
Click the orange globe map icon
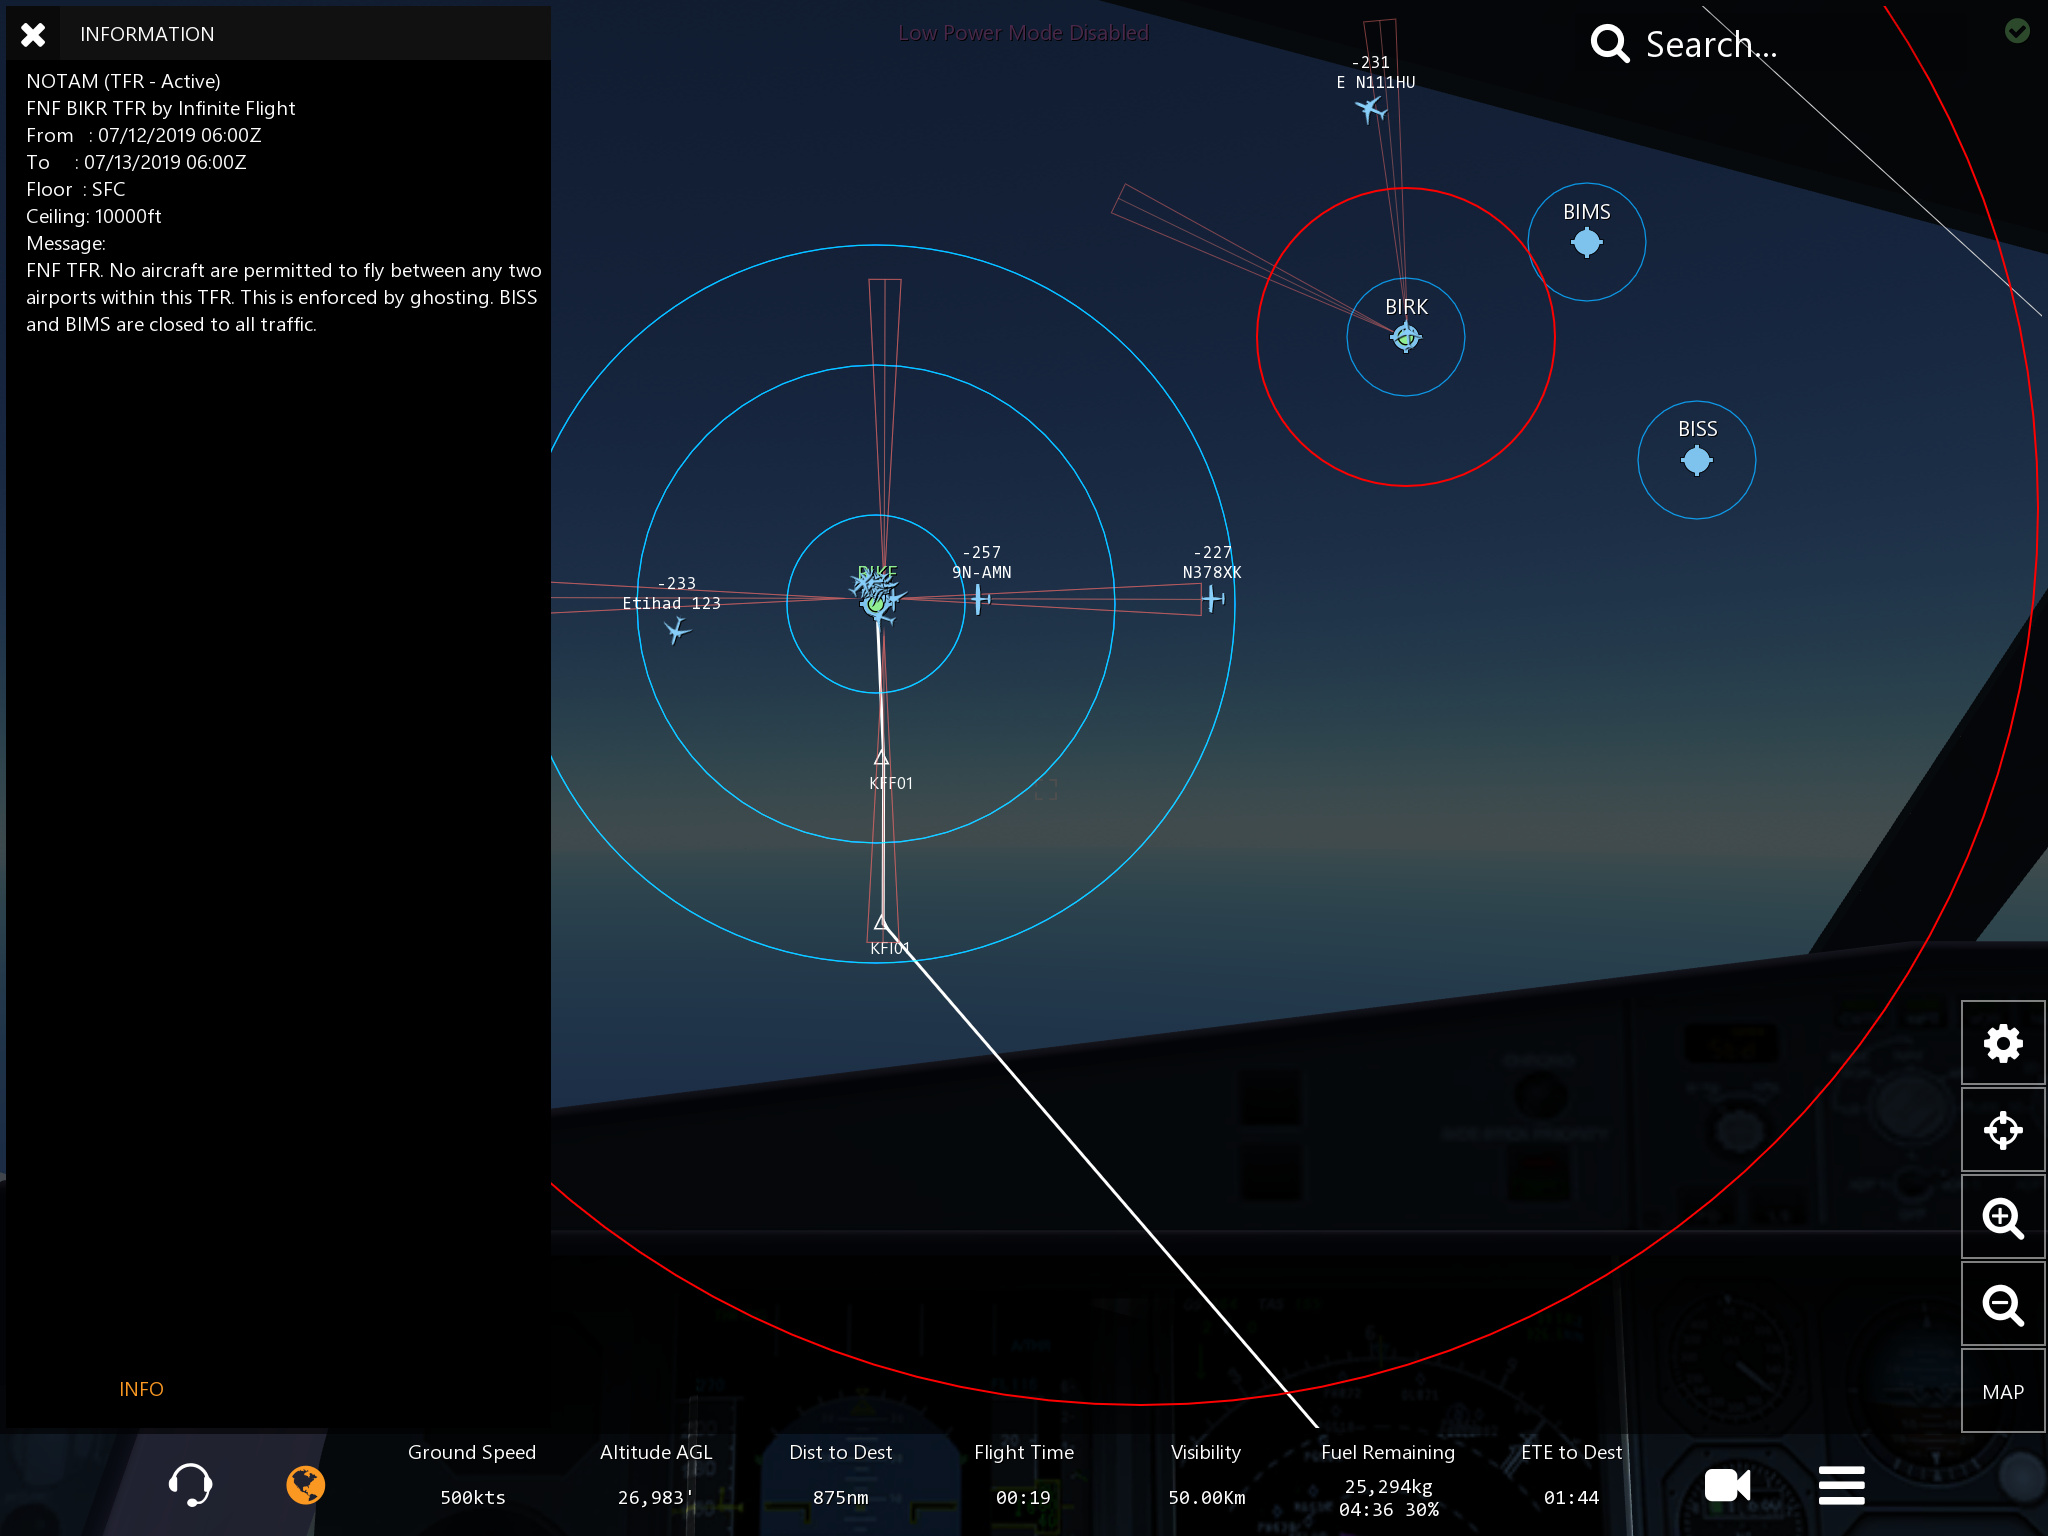306,1485
